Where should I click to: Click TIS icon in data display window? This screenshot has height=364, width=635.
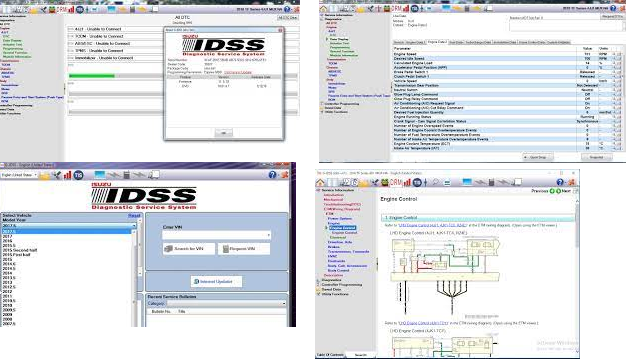pos(415,8)
